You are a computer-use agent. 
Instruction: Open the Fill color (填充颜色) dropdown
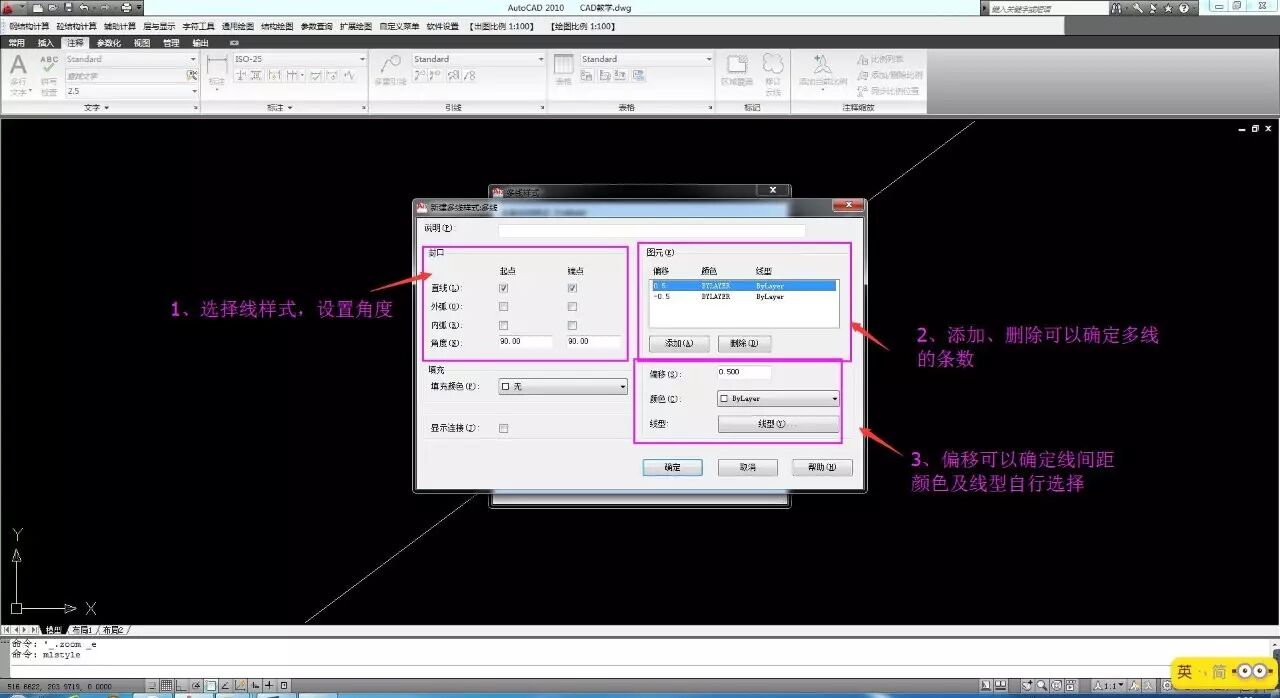point(563,386)
